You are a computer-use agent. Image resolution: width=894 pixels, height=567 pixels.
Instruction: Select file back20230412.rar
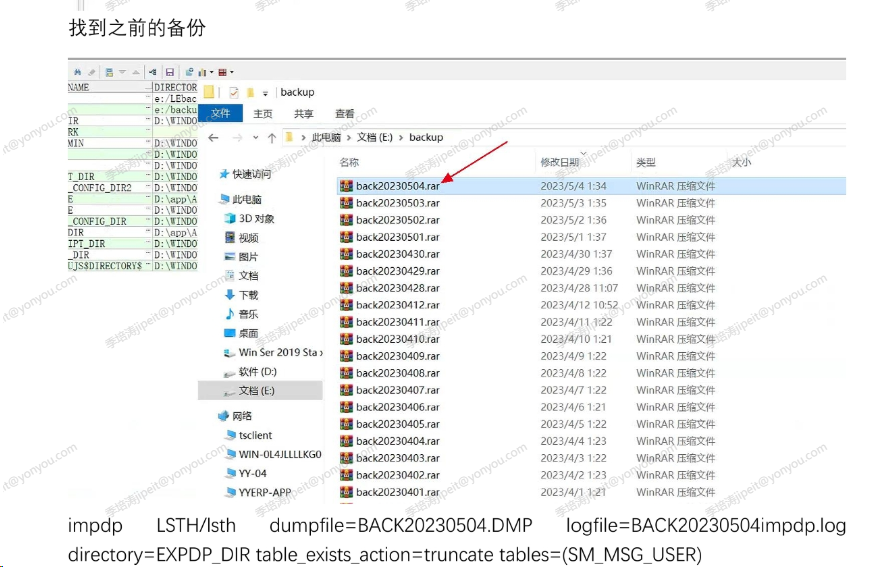click(398, 305)
